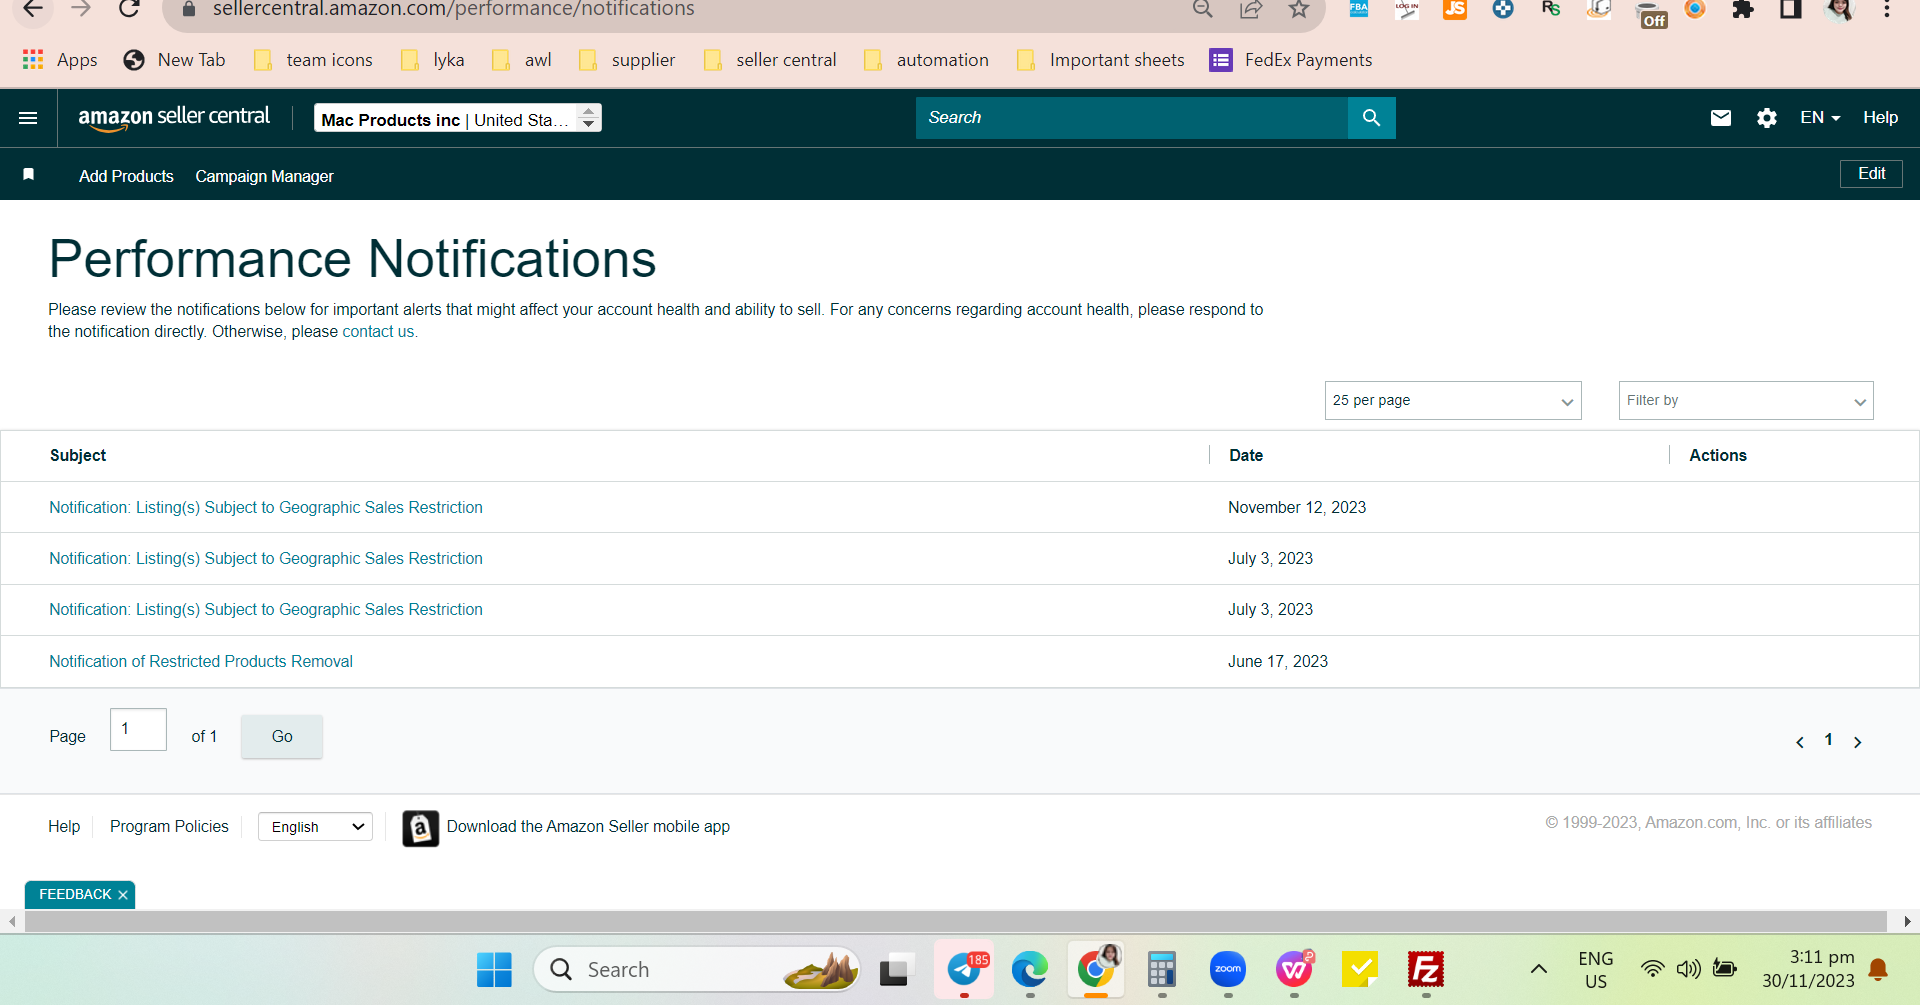This screenshot has height=1005, width=1920.
Task: Click the Windows taskbar search box
Action: click(x=697, y=969)
